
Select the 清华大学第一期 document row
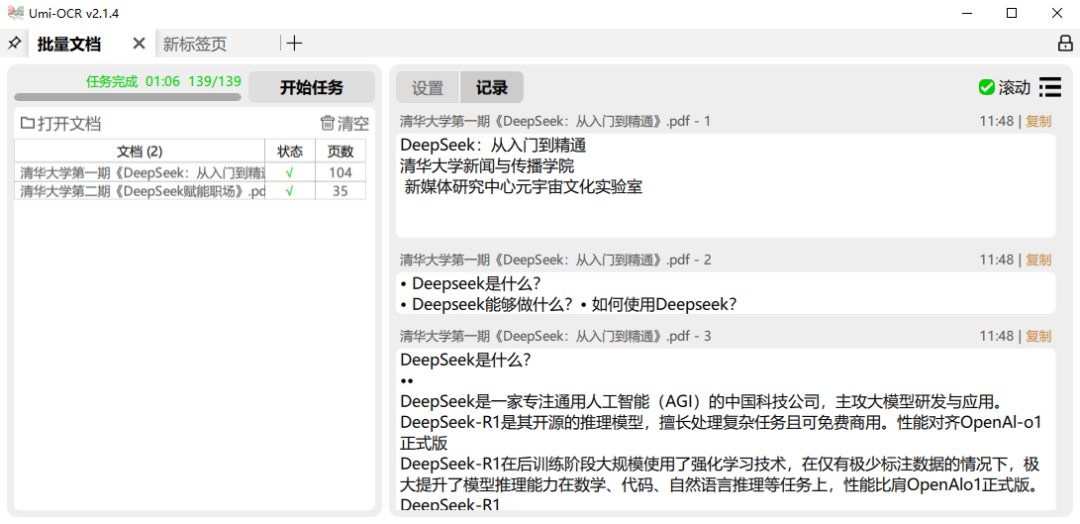[190, 172]
